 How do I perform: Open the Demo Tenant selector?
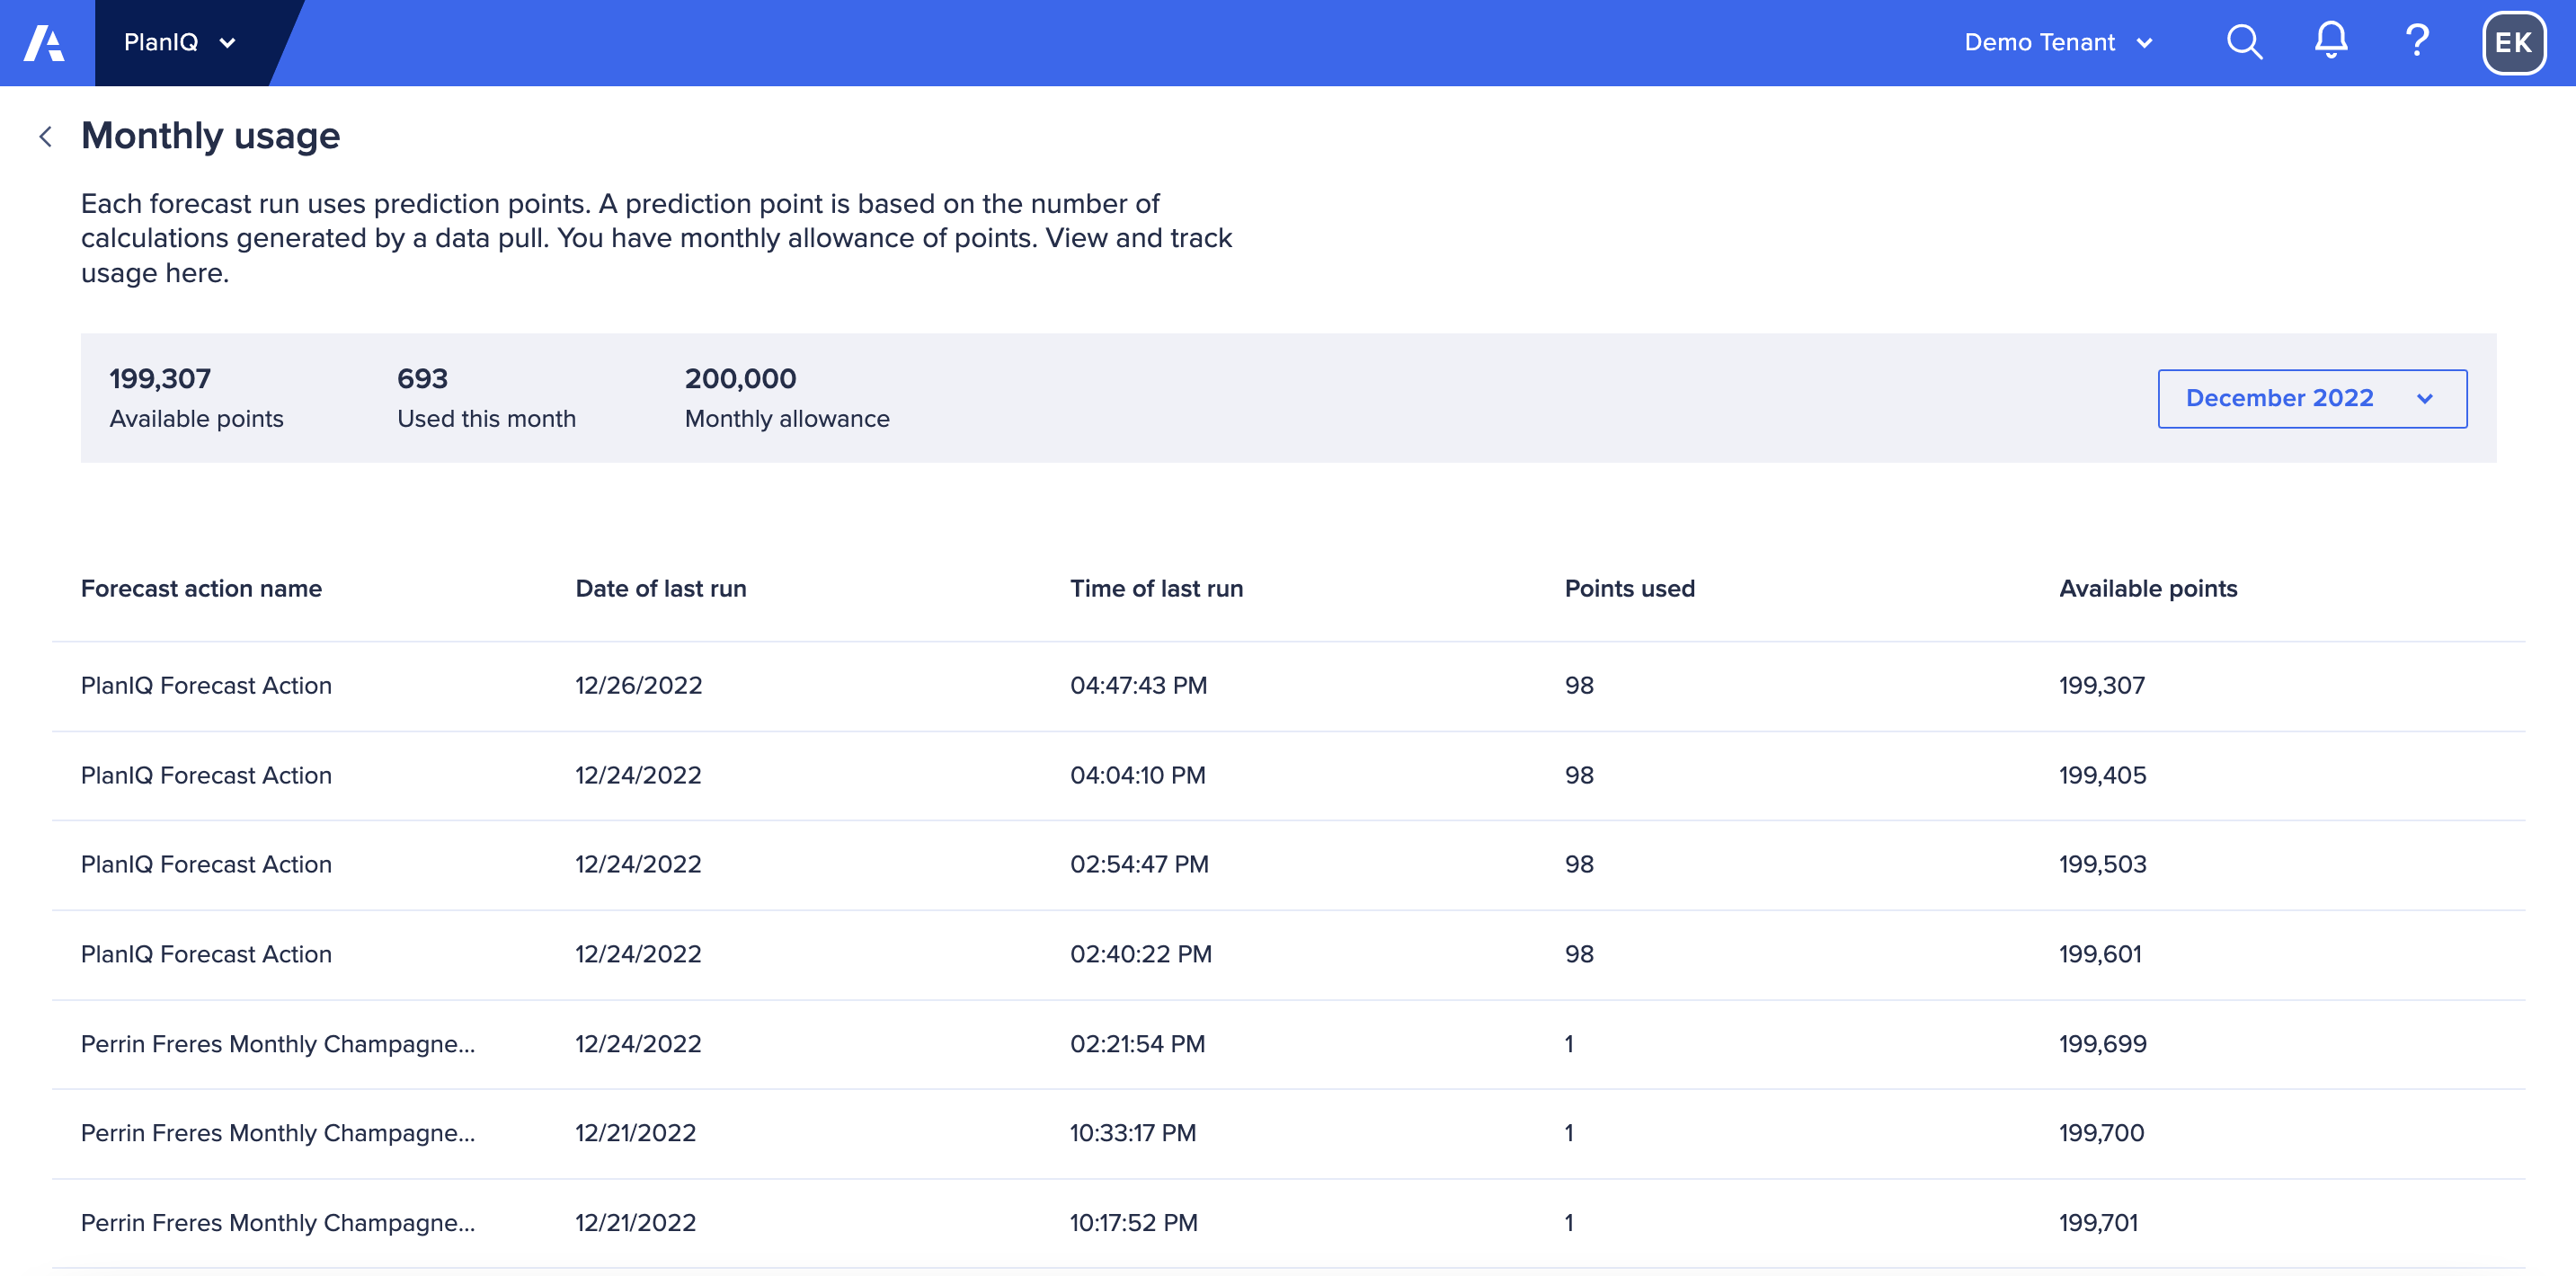pos(2057,42)
